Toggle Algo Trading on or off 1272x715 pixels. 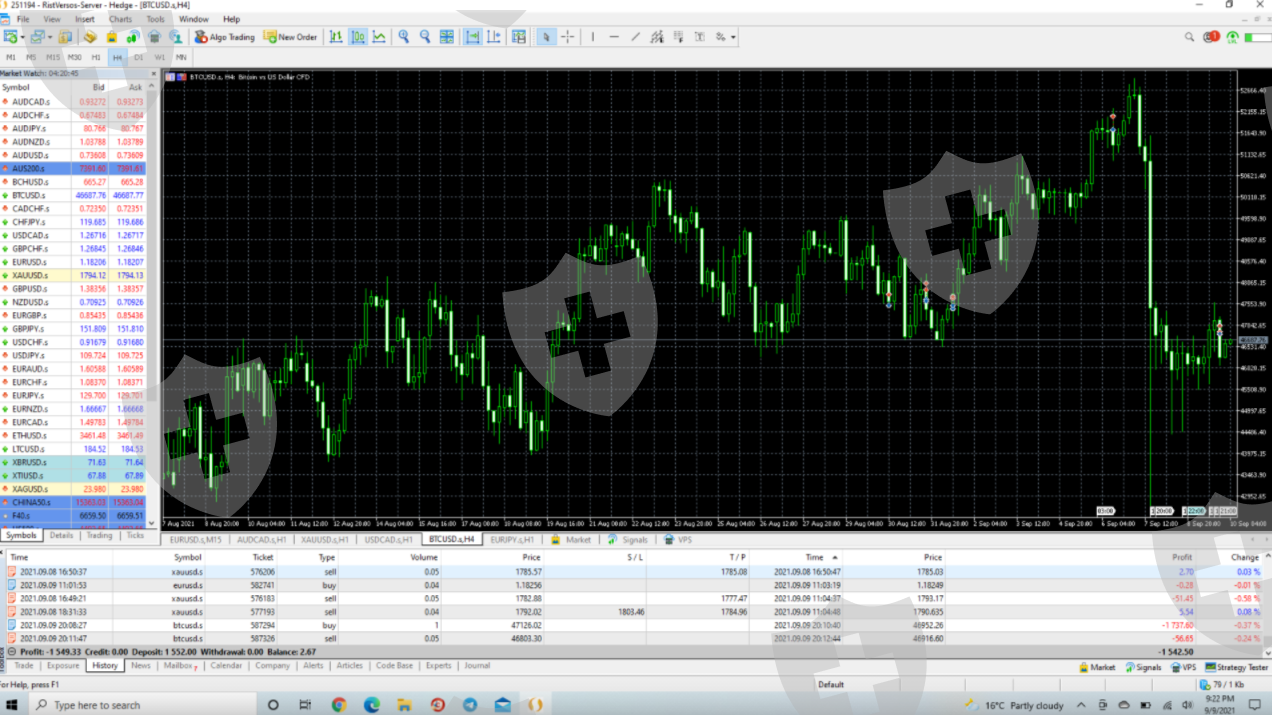pos(225,37)
